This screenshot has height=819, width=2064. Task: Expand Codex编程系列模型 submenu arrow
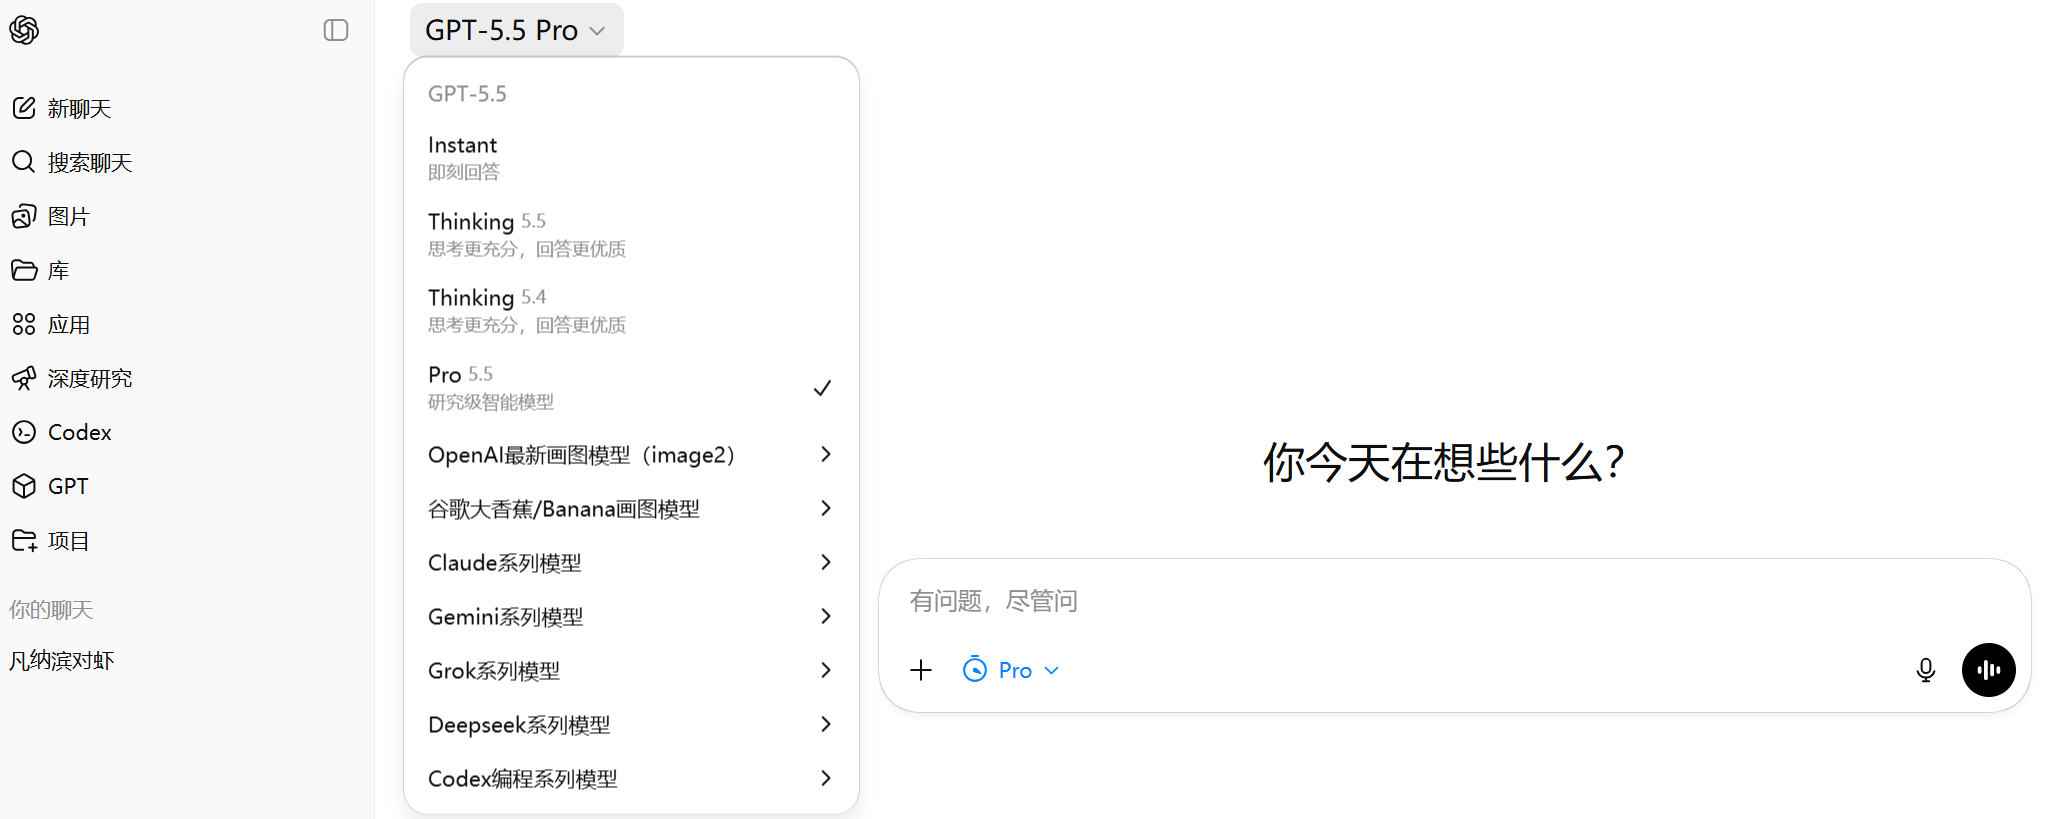coord(825,778)
